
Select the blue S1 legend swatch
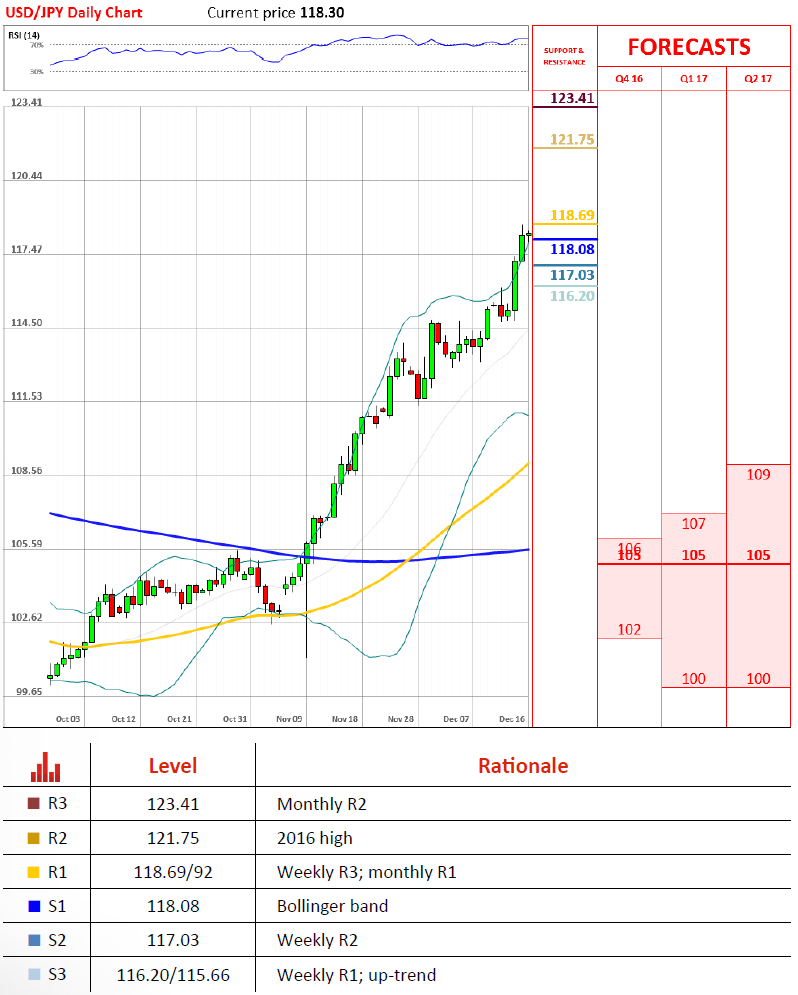[x=35, y=906]
